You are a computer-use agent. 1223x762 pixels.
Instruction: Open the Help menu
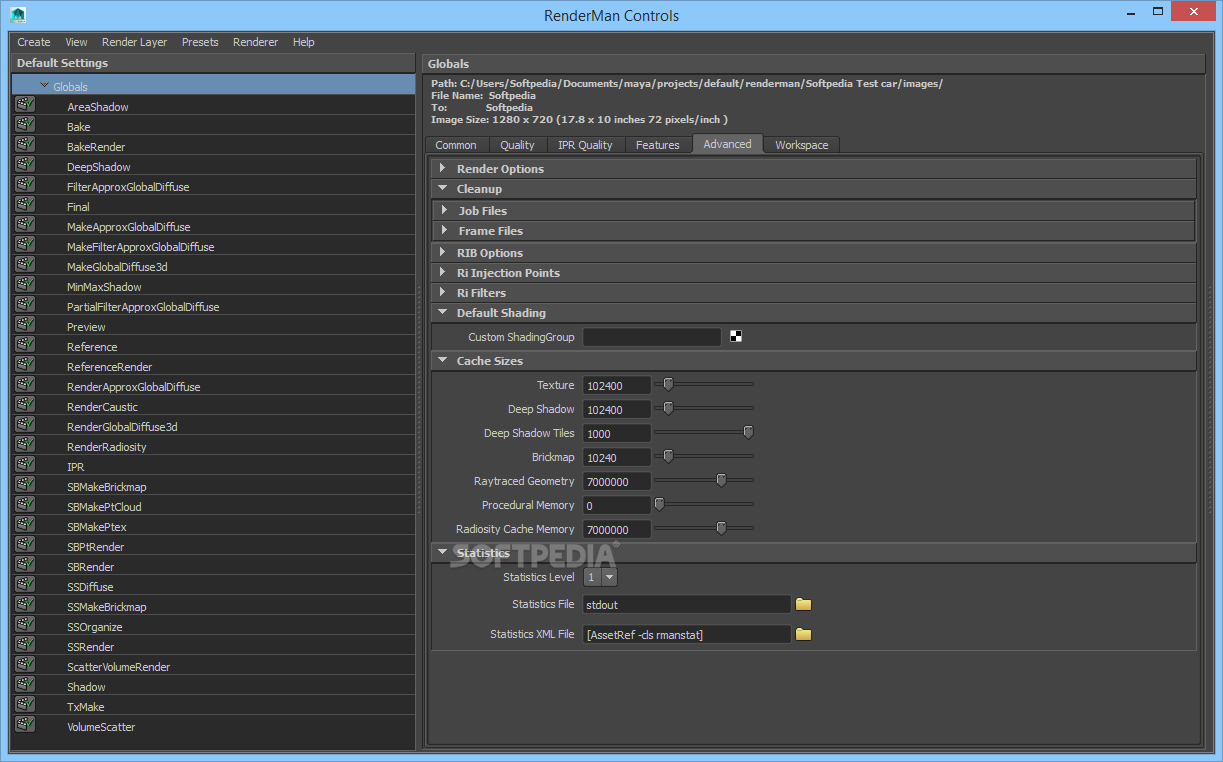point(304,42)
